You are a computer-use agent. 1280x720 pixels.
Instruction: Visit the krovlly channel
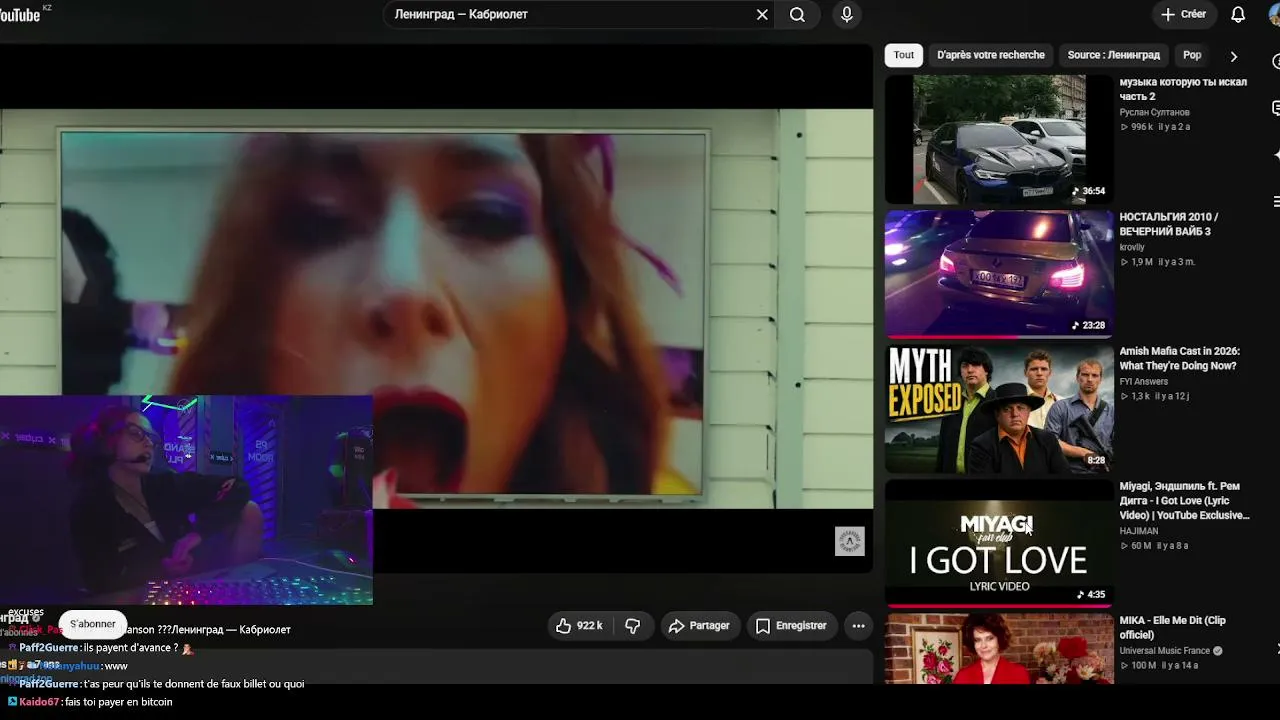pos(1132,247)
